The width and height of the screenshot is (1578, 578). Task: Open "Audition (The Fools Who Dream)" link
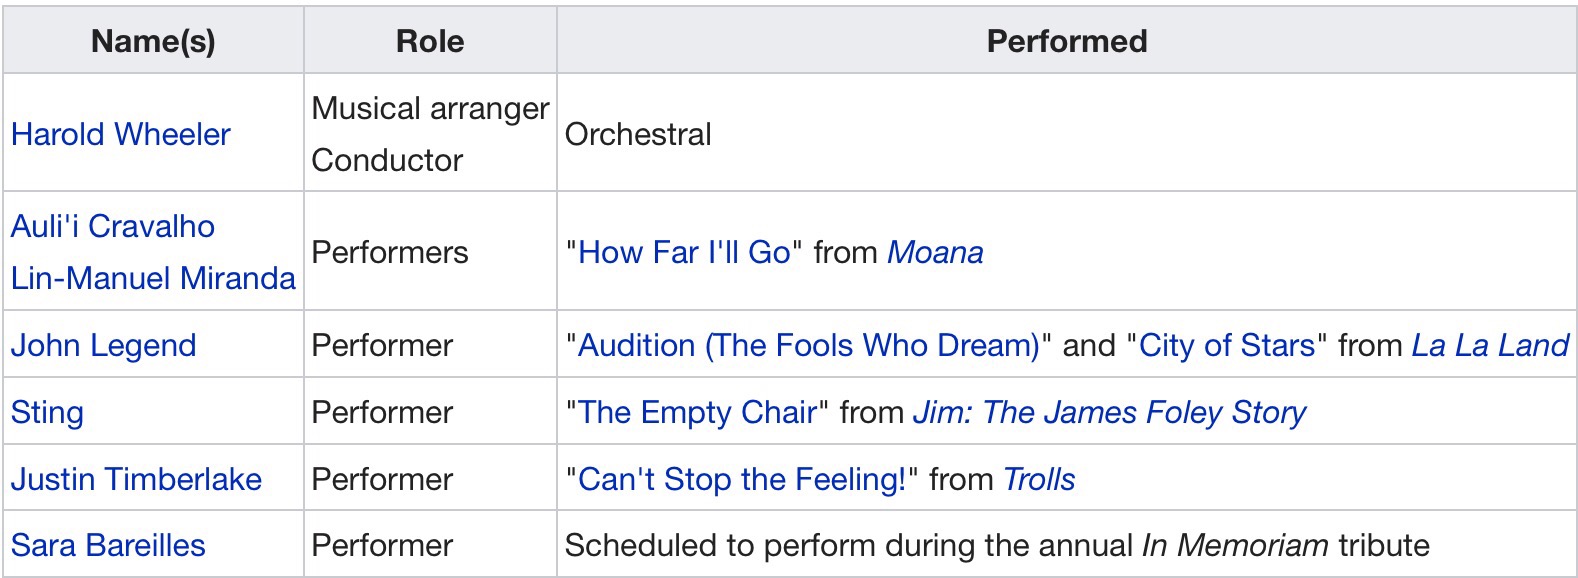point(809,345)
